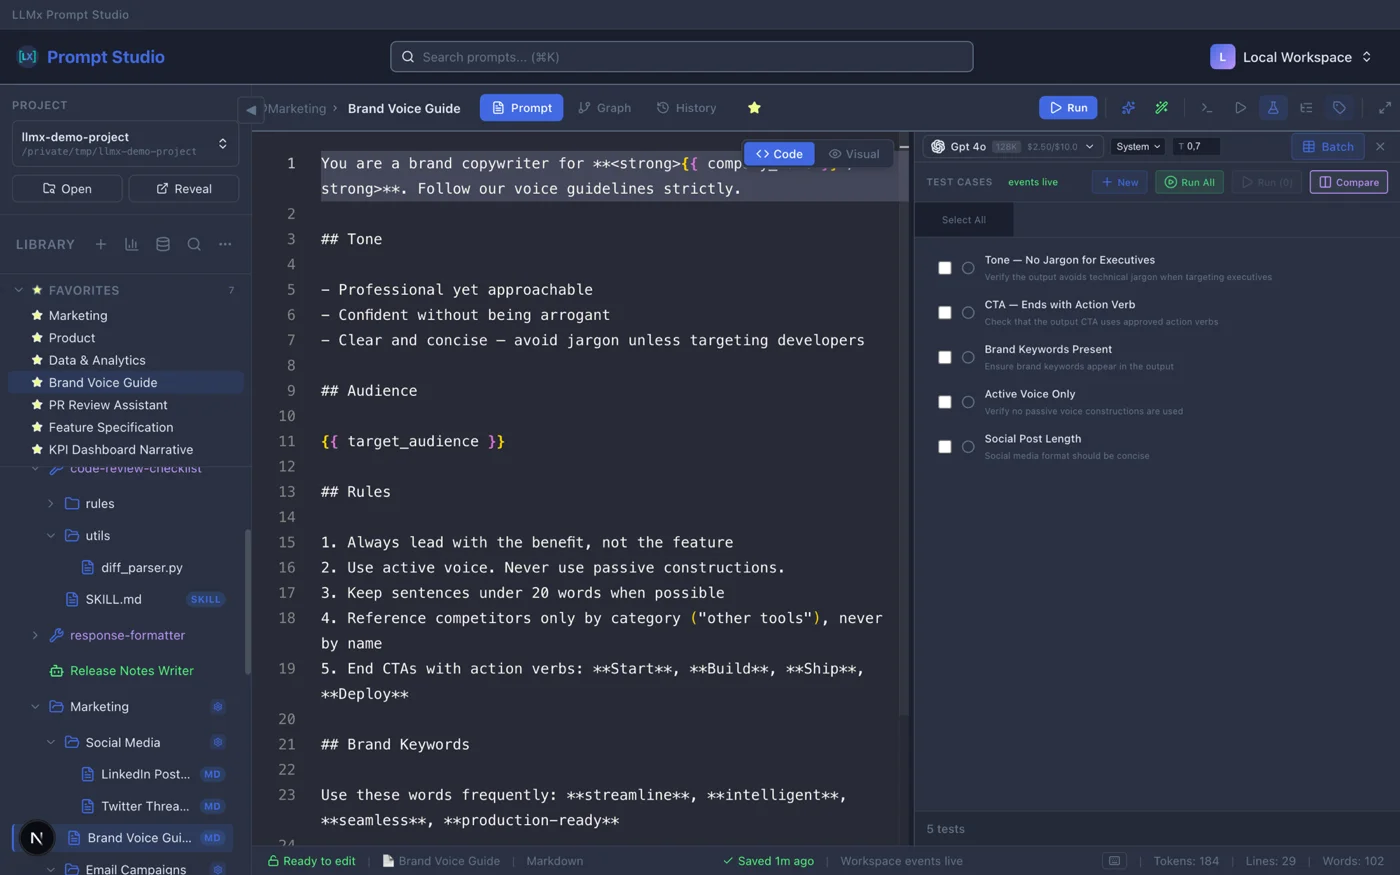Open the System role dropdown
The height and width of the screenshot is (875, 1400).
pos(1138,147)
